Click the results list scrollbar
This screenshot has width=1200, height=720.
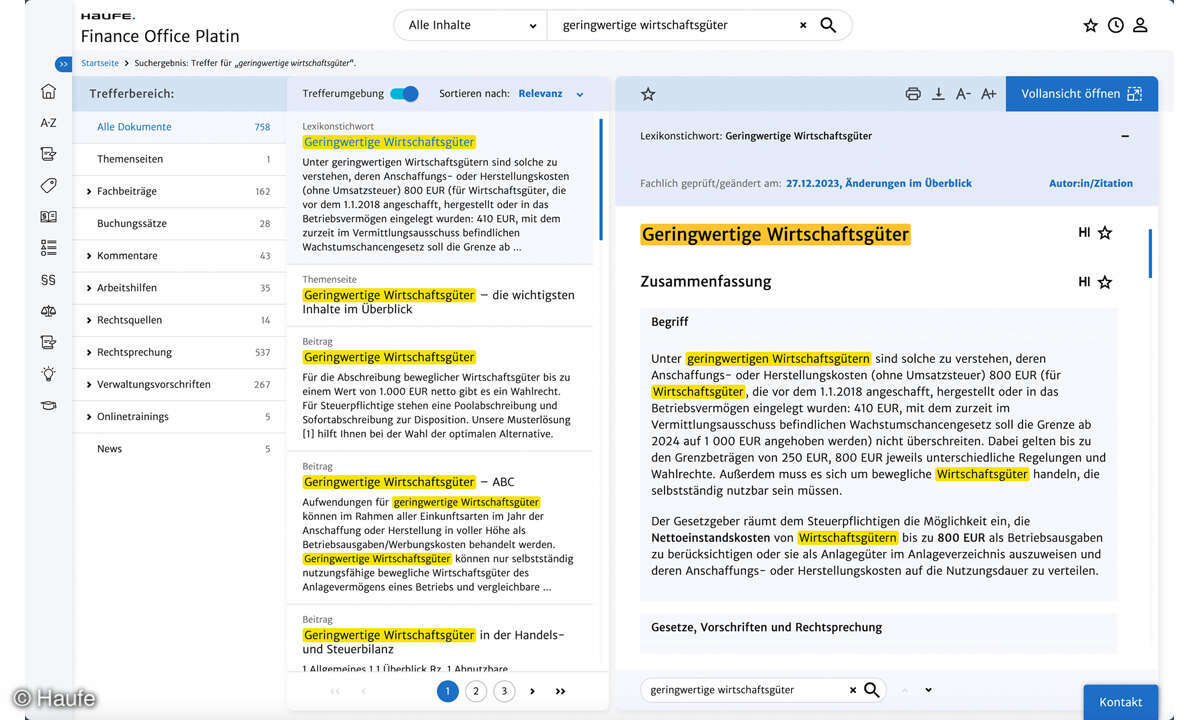[601, 180]
